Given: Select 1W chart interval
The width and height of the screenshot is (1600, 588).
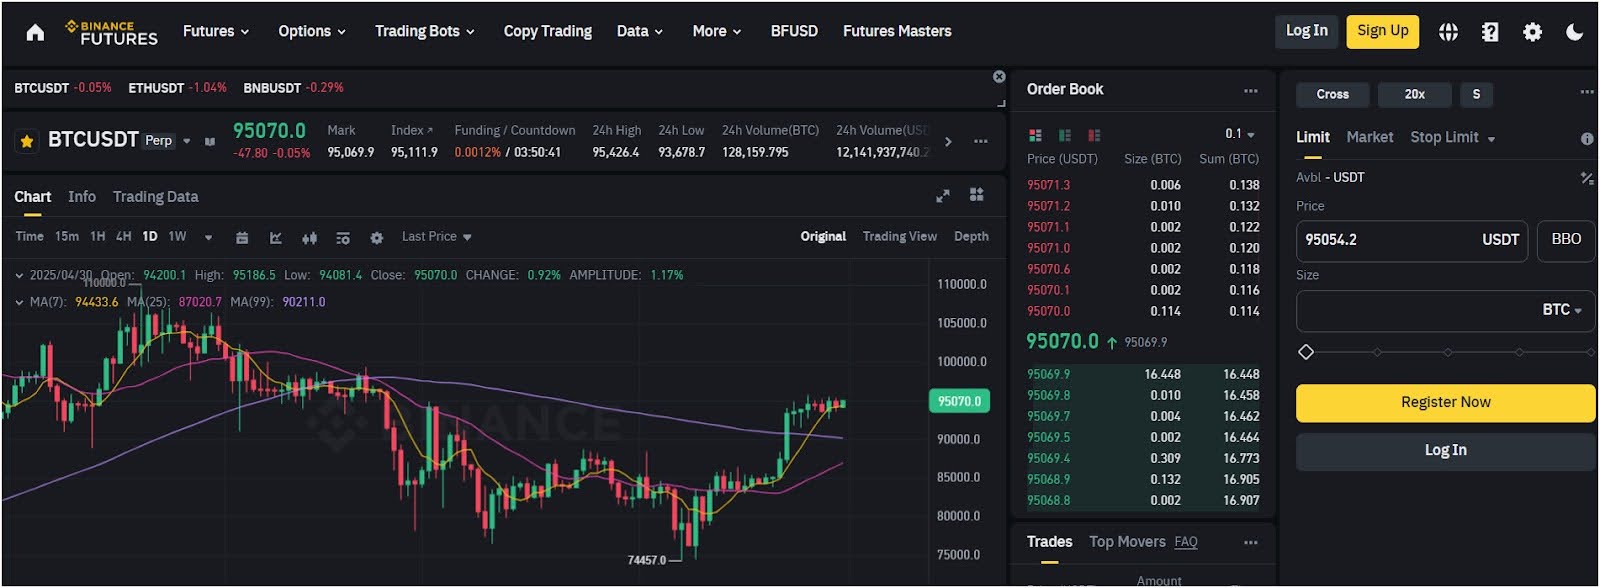Looking at the screenshot, I should pos(177,237).
